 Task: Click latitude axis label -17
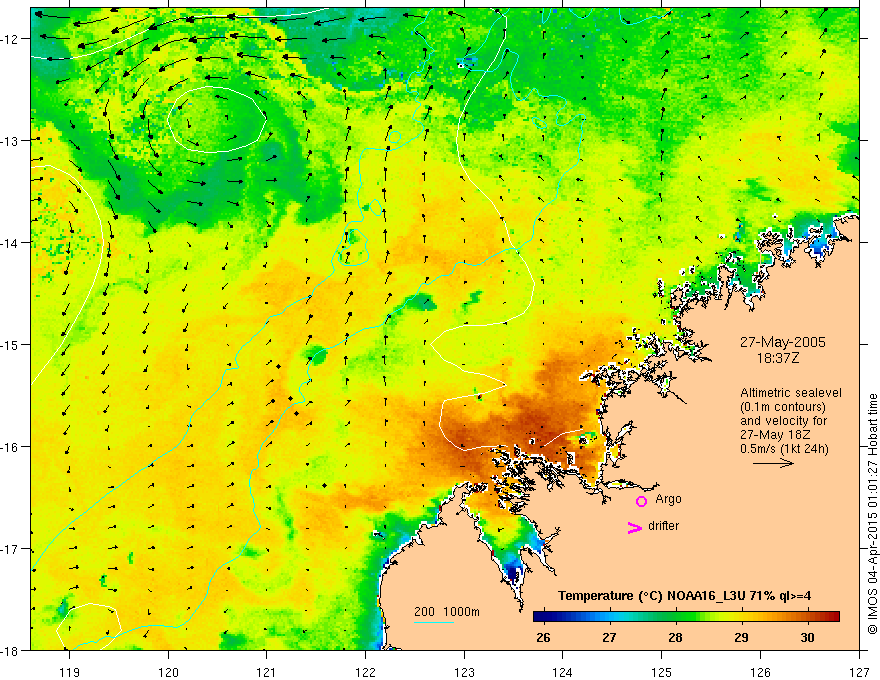tap(10, 549)
